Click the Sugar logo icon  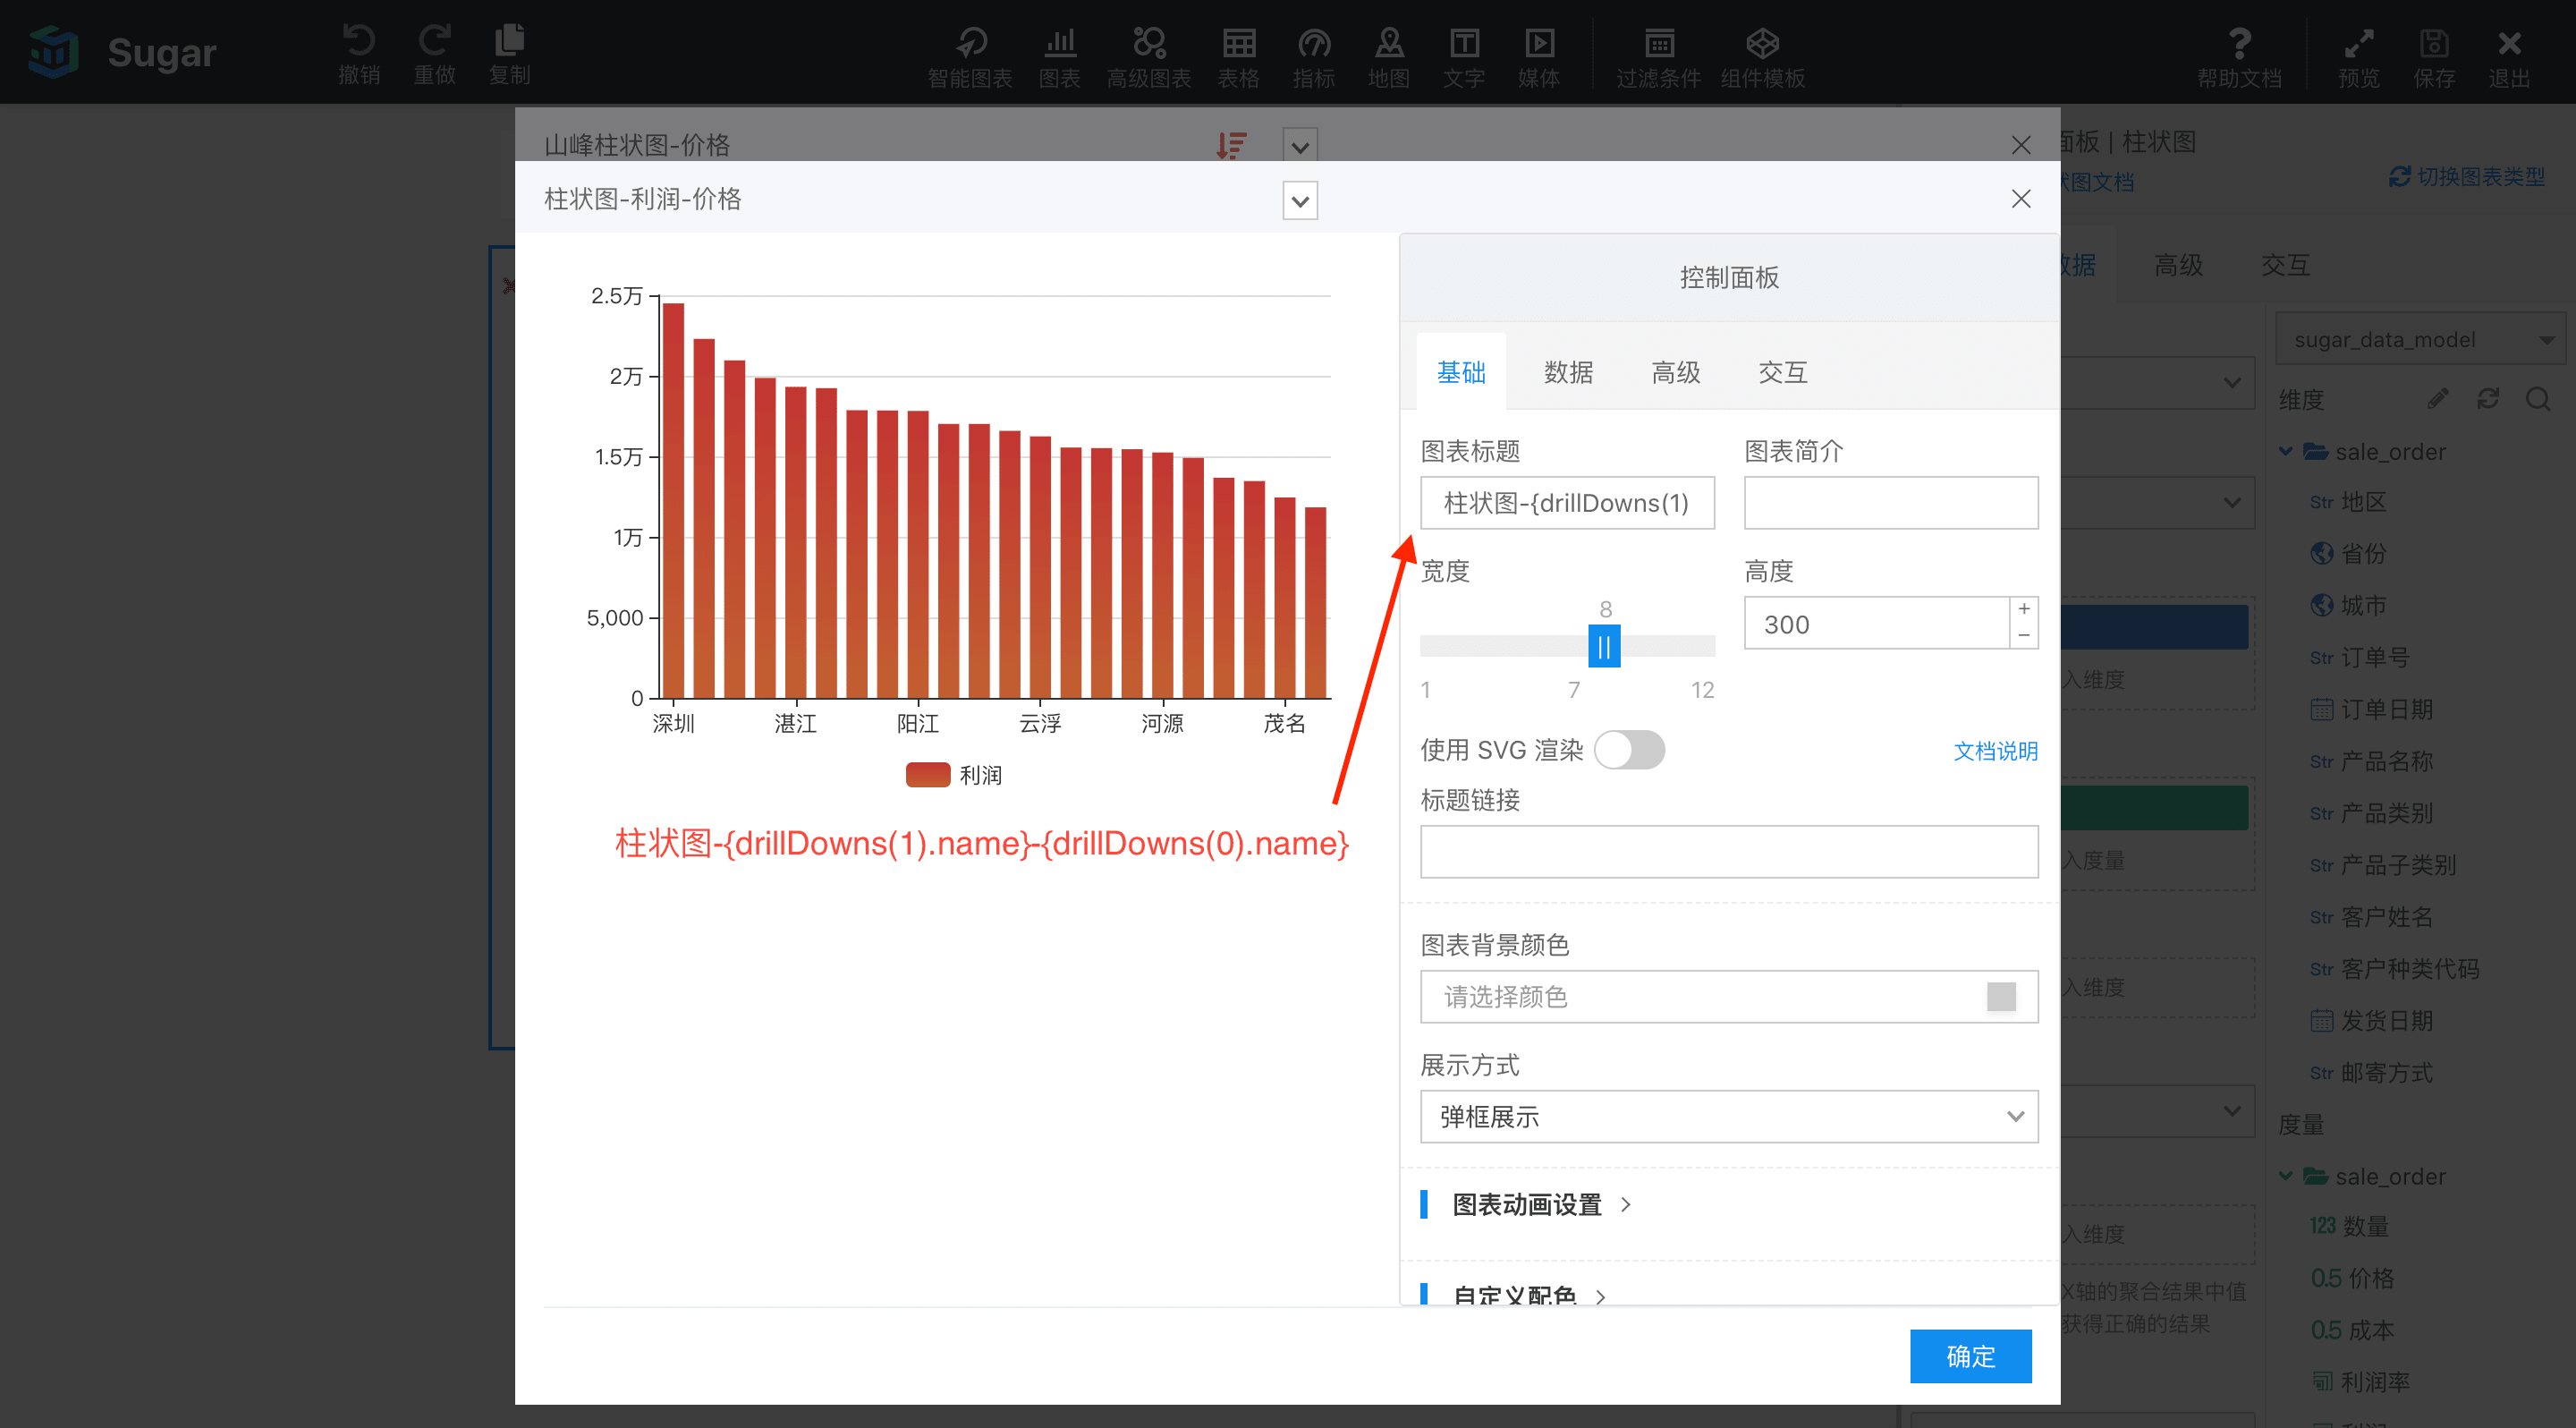[54, 52]
